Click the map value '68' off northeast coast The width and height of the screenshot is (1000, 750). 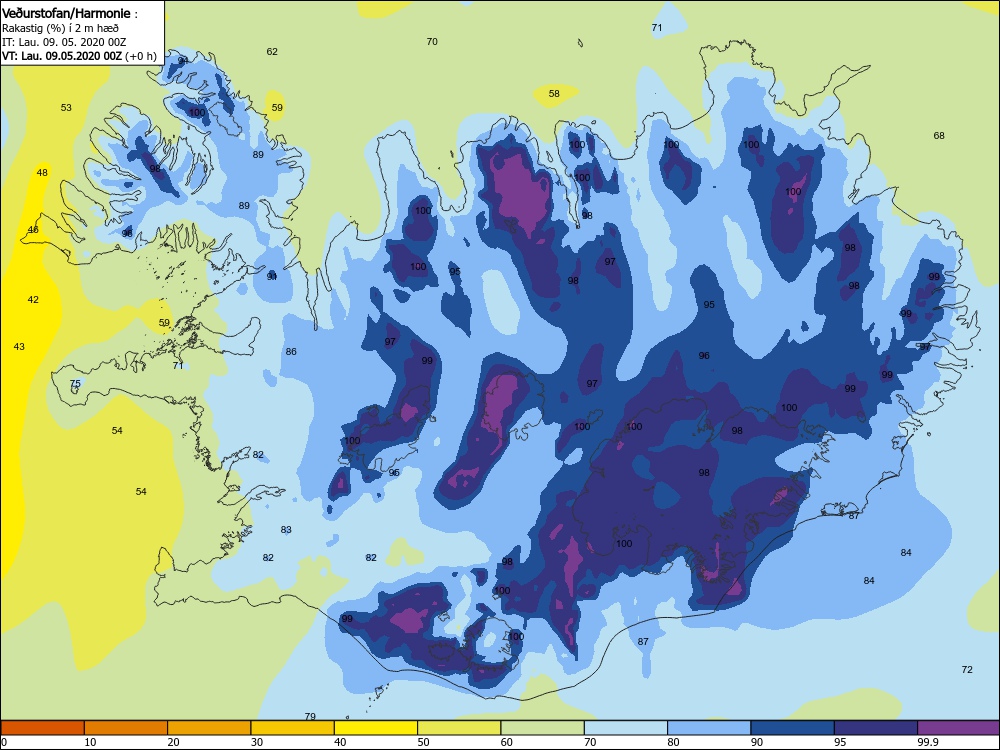(x=939, y=136)
